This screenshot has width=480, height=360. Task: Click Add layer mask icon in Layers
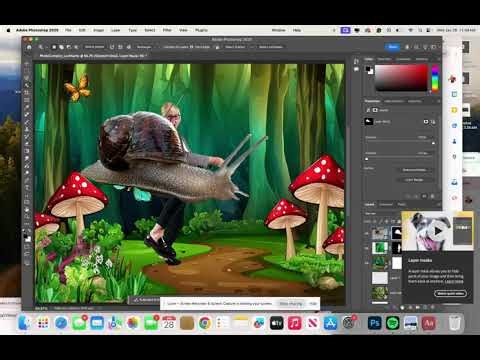[402, 307]
